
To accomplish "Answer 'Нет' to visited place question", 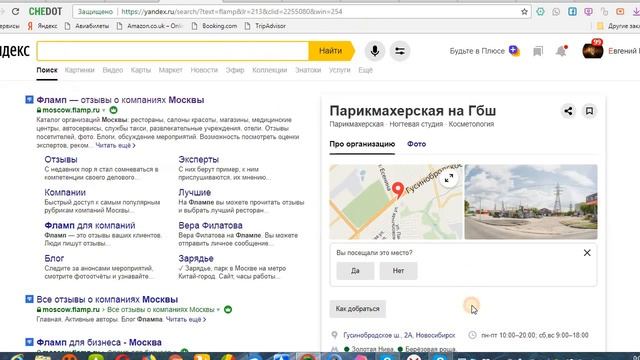I will pos(398,271).
